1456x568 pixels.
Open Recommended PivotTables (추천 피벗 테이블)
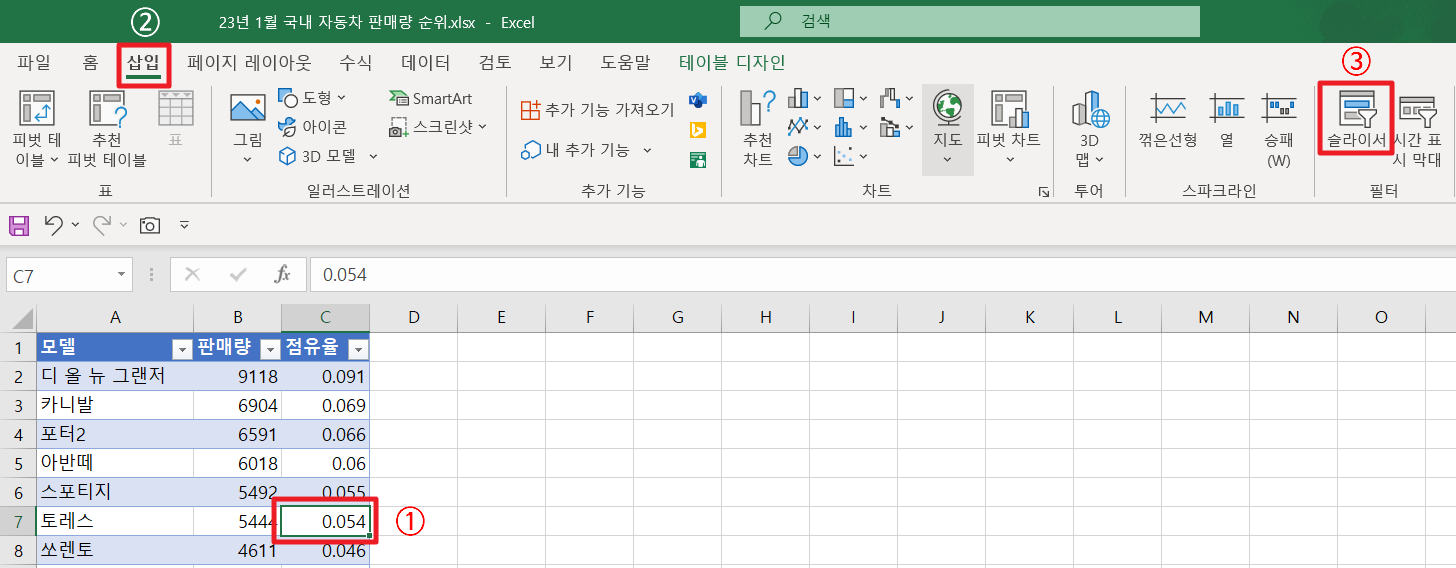coord(106,128)
